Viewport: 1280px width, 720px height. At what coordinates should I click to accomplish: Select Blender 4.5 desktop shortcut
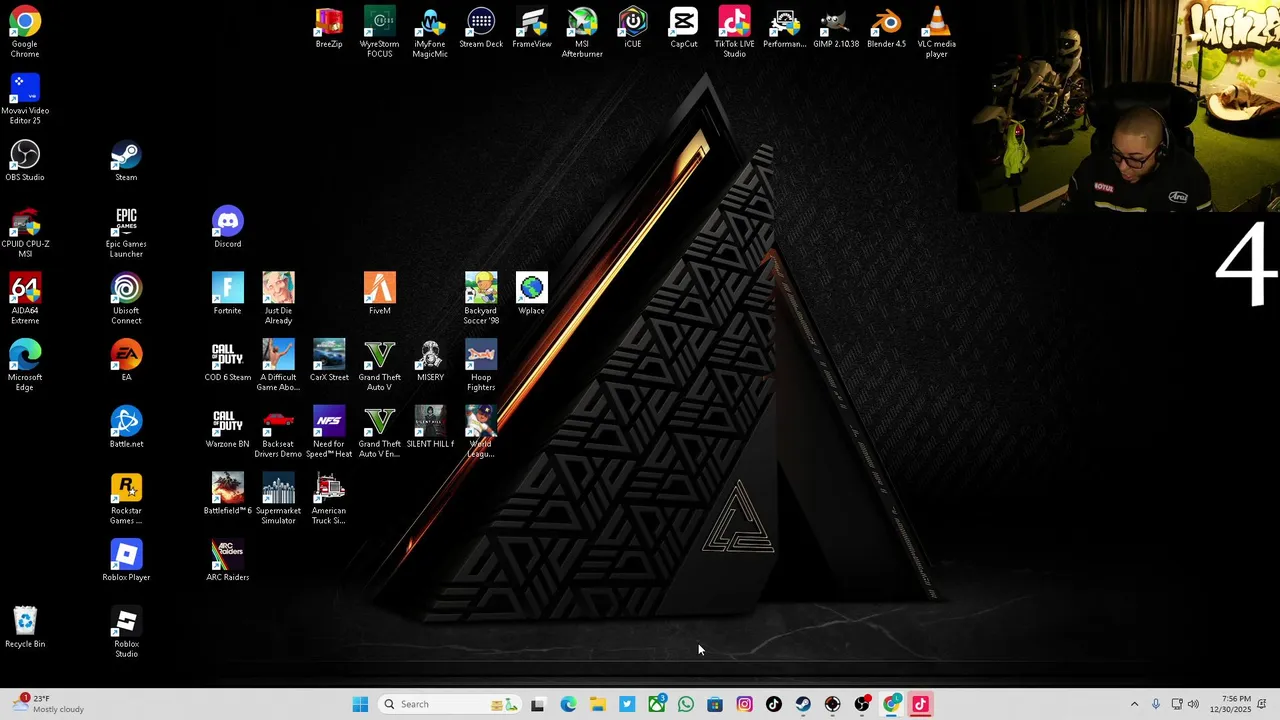(887, 28)
